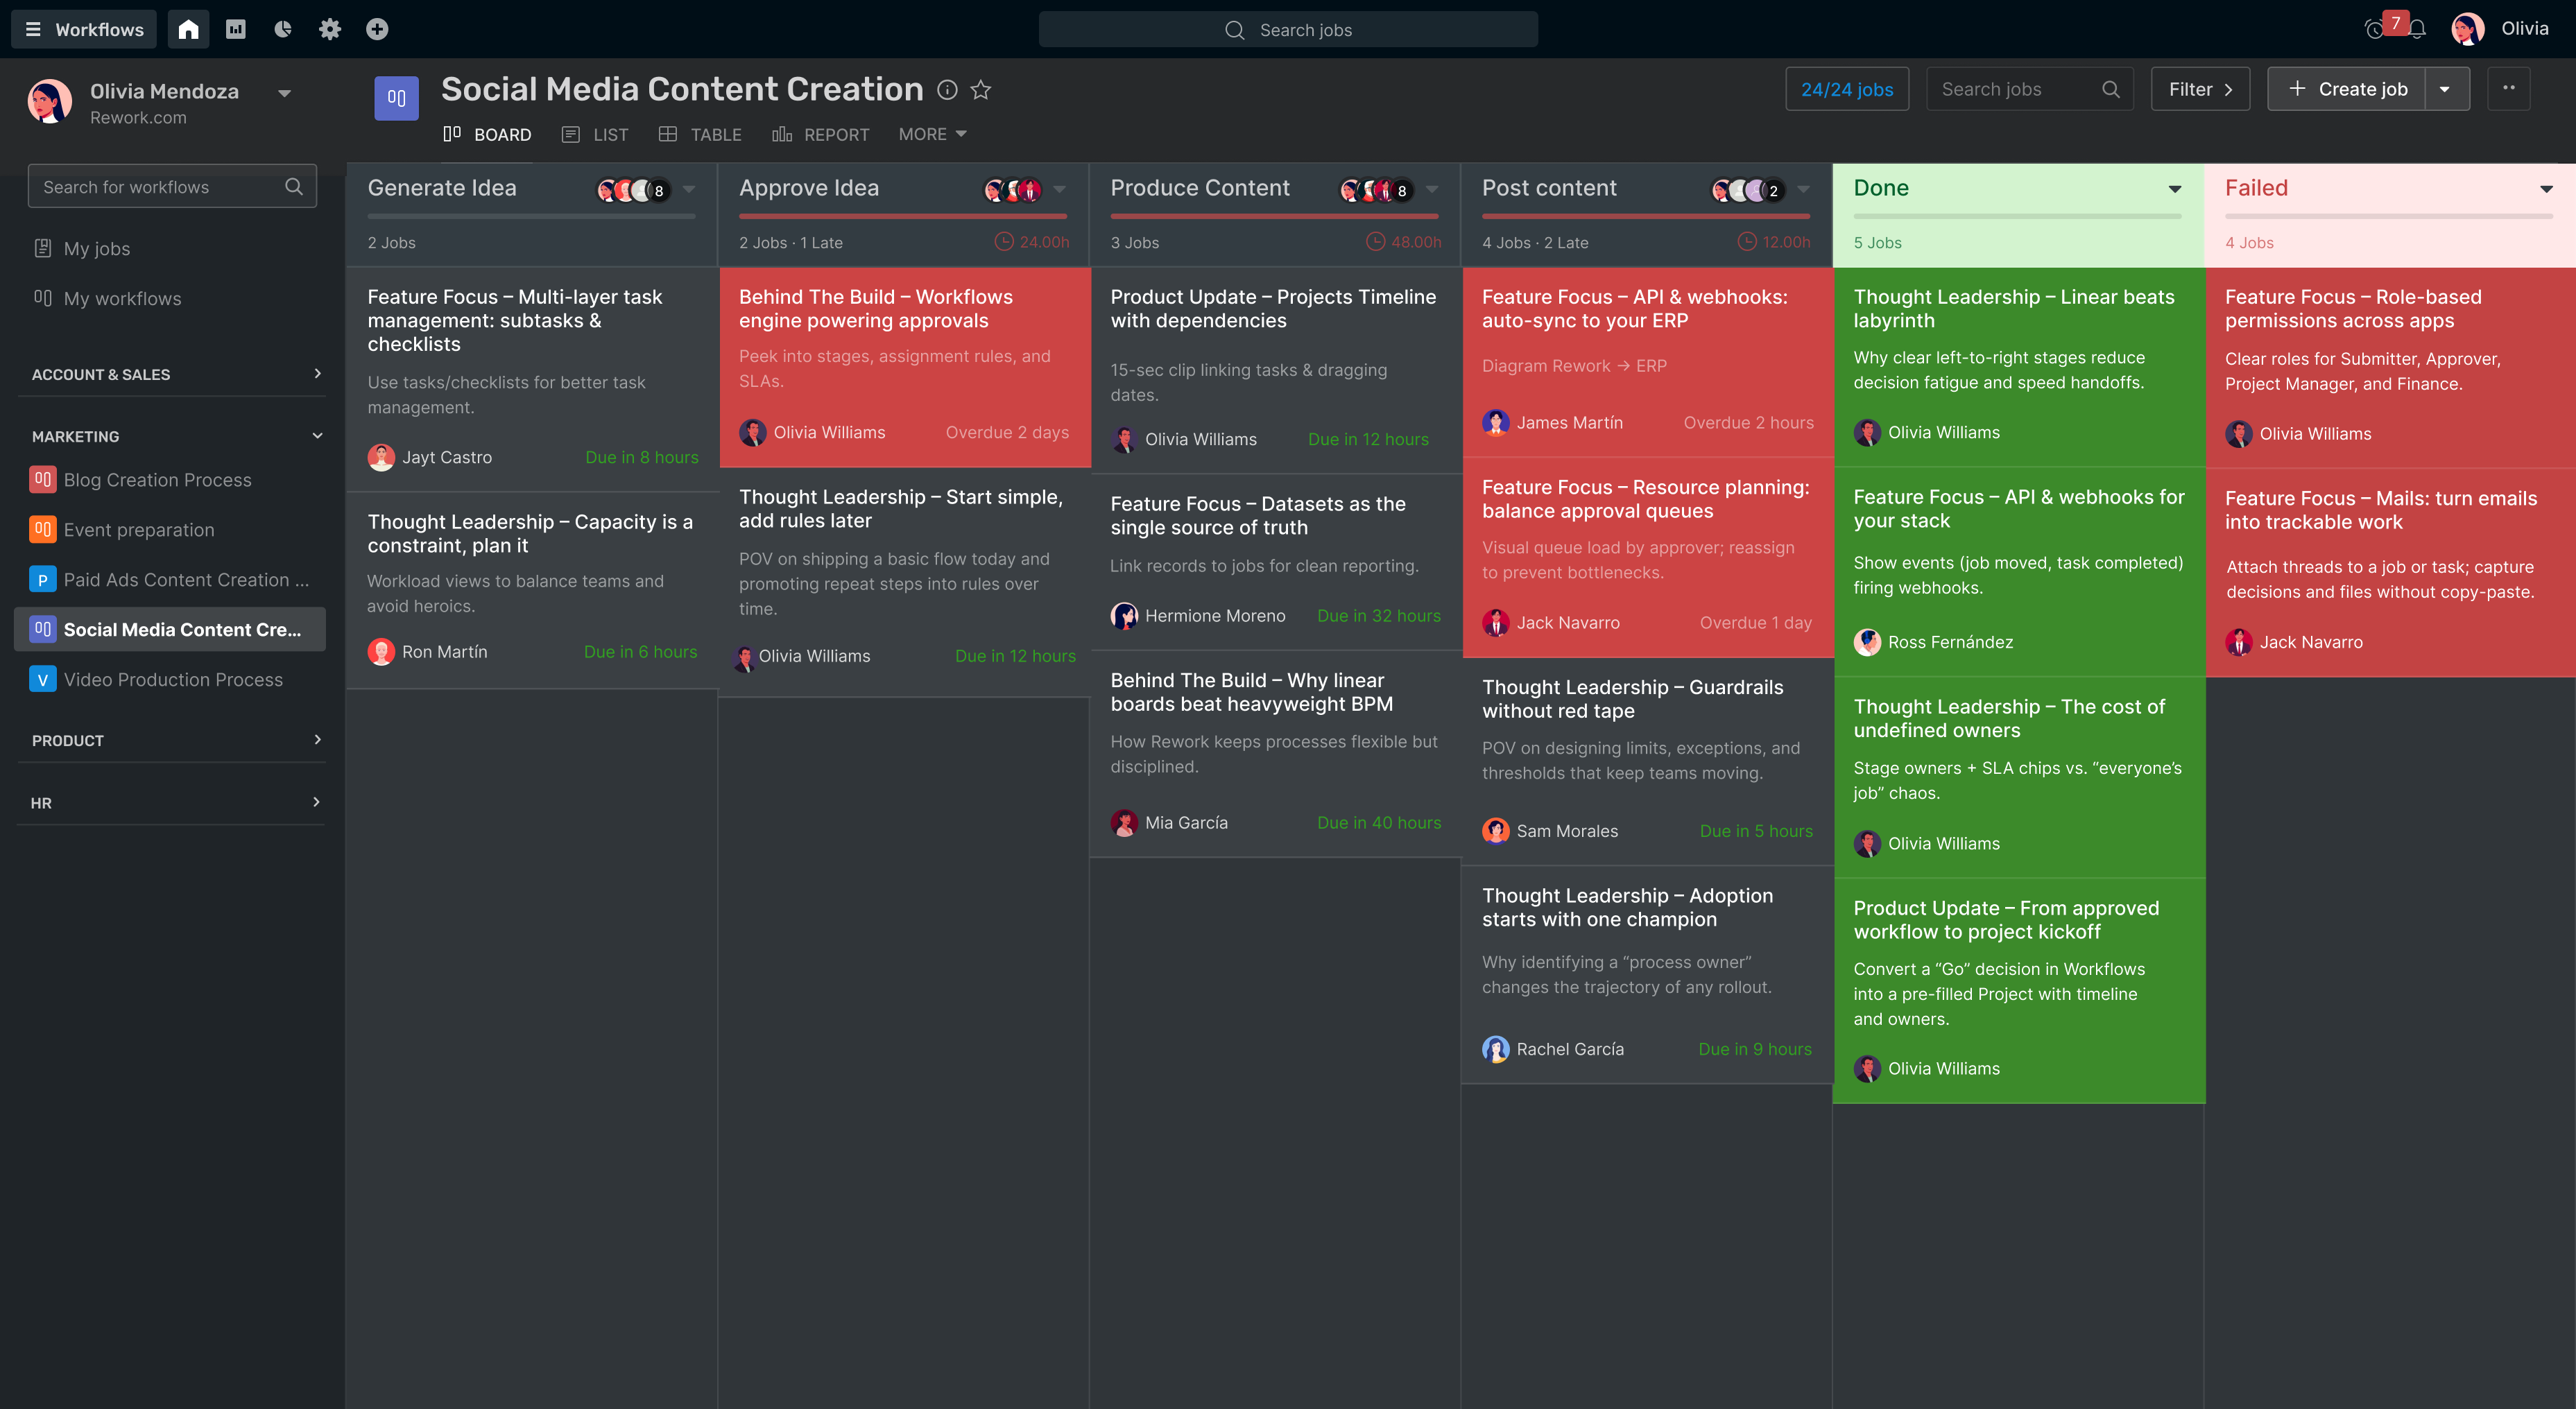Click the Create job button
The image size is (2576, 1409).
click(2345, 88)
